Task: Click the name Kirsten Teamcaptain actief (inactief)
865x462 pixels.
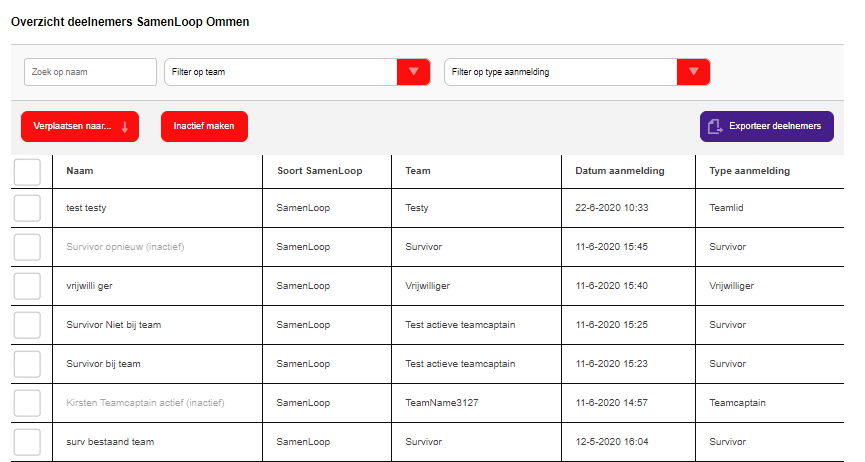Action: pyautogui.click(x=145, y=403)
